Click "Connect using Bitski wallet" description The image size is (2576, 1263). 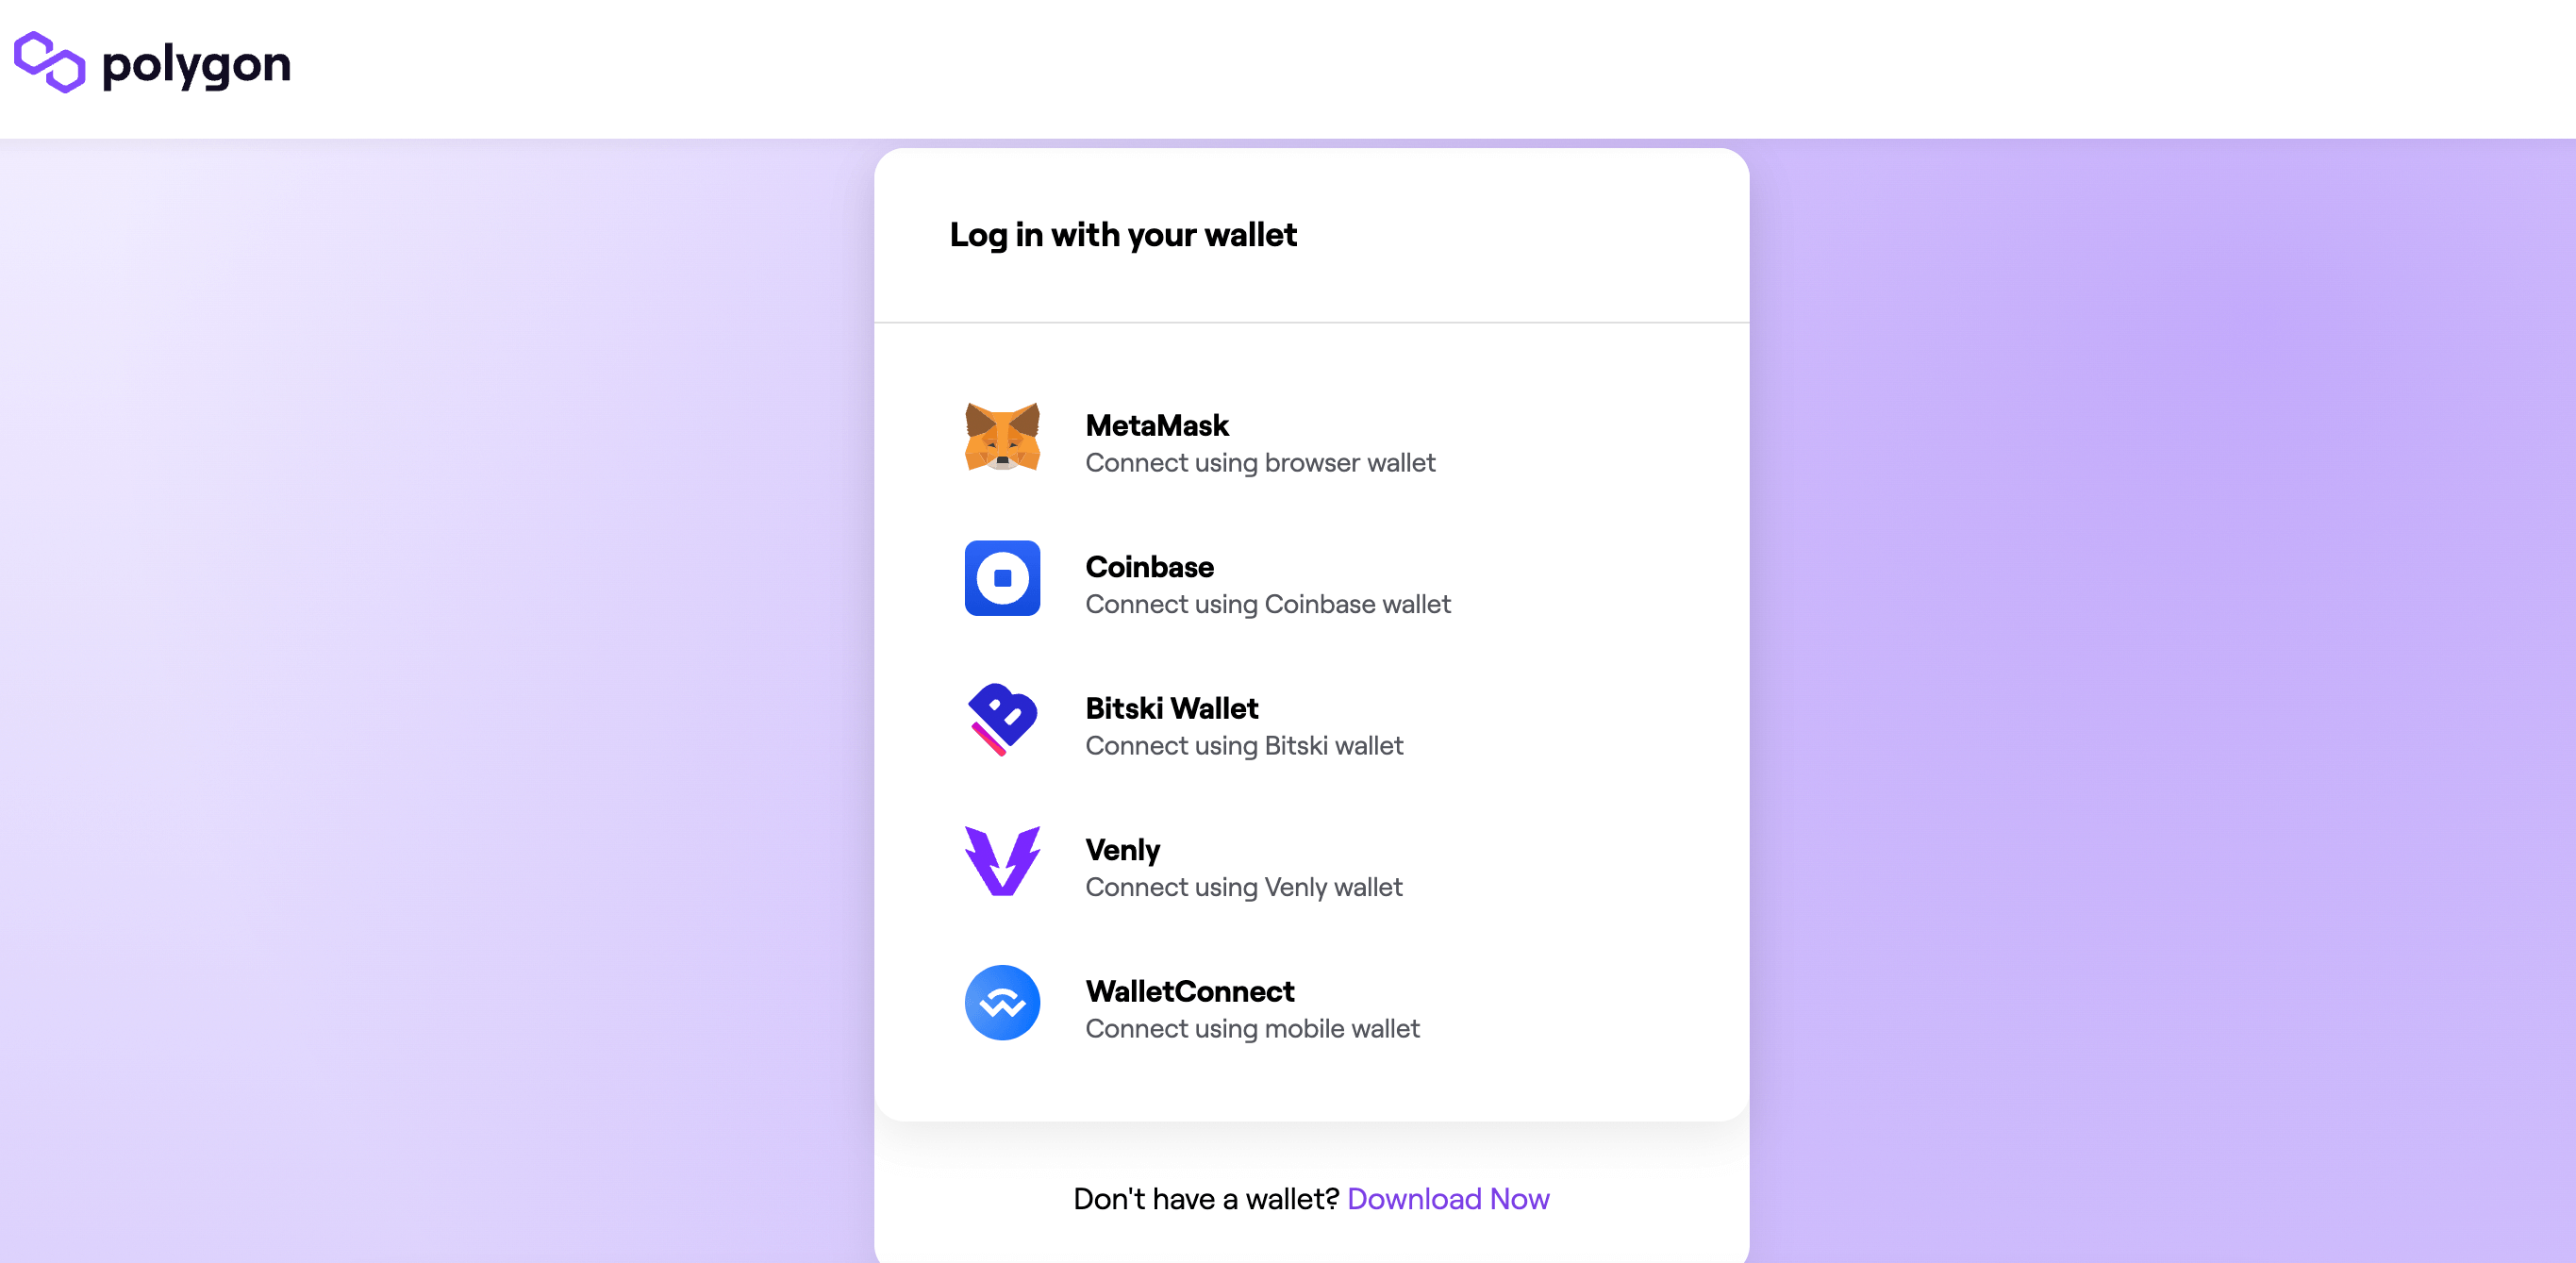pos(1244,746)
